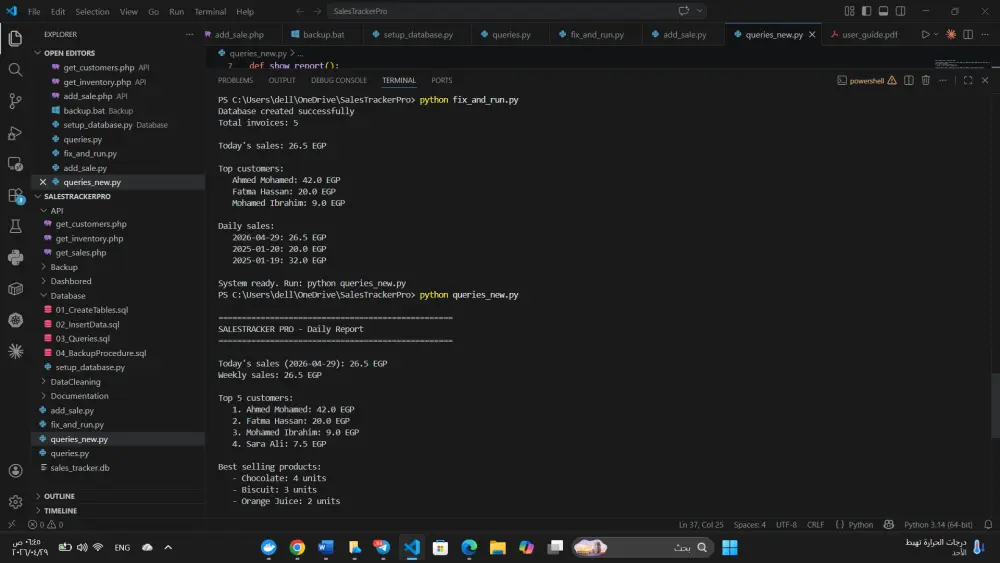
Task: Open the Testing flask view
Action: tap(15, 226)
